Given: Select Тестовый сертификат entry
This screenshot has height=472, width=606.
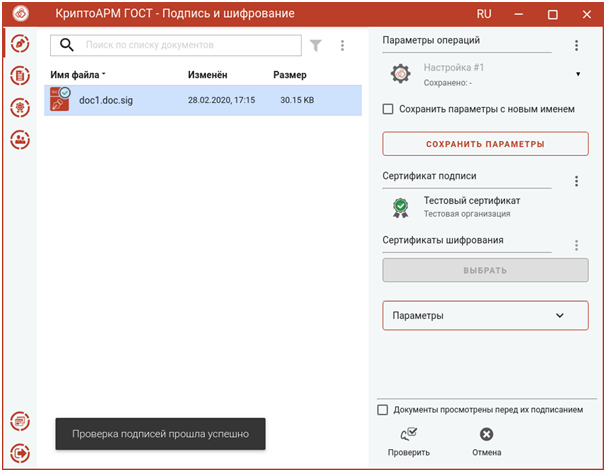Looking at the screenshot, I should click(x=472, y=201).
